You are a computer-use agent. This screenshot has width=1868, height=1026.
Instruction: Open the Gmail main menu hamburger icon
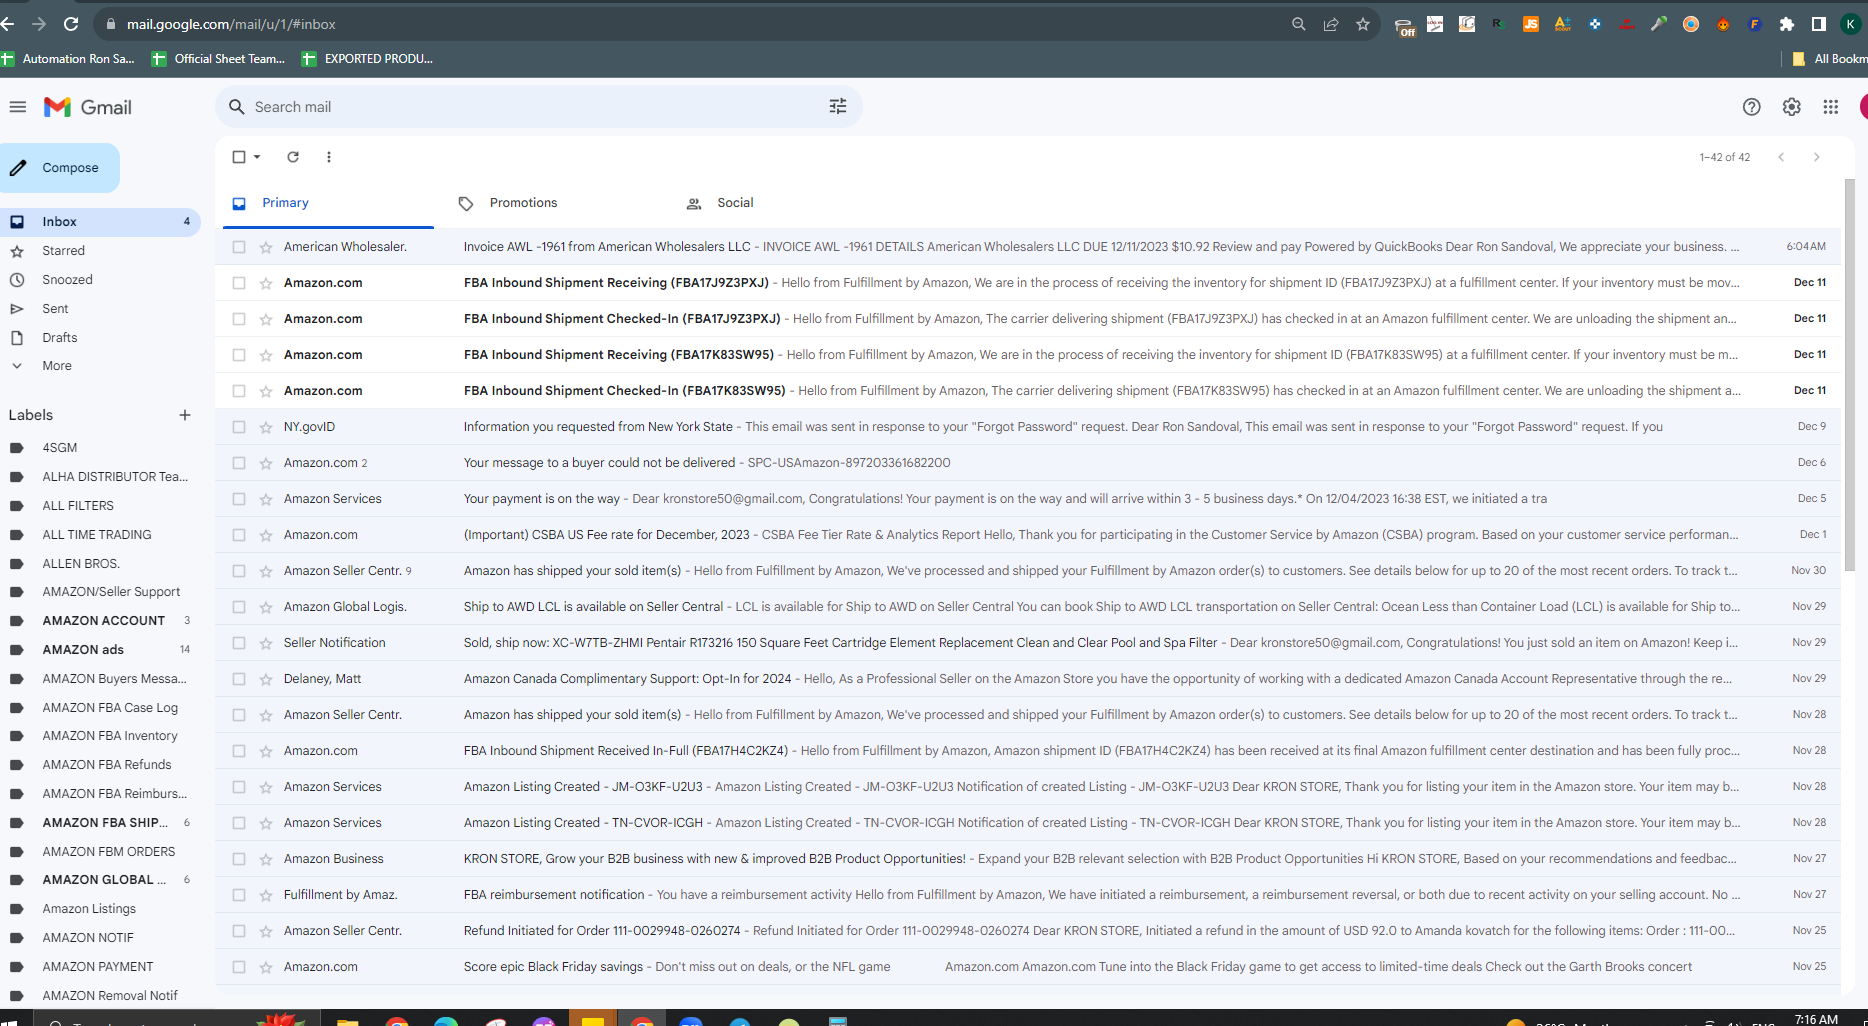(18, 107)
